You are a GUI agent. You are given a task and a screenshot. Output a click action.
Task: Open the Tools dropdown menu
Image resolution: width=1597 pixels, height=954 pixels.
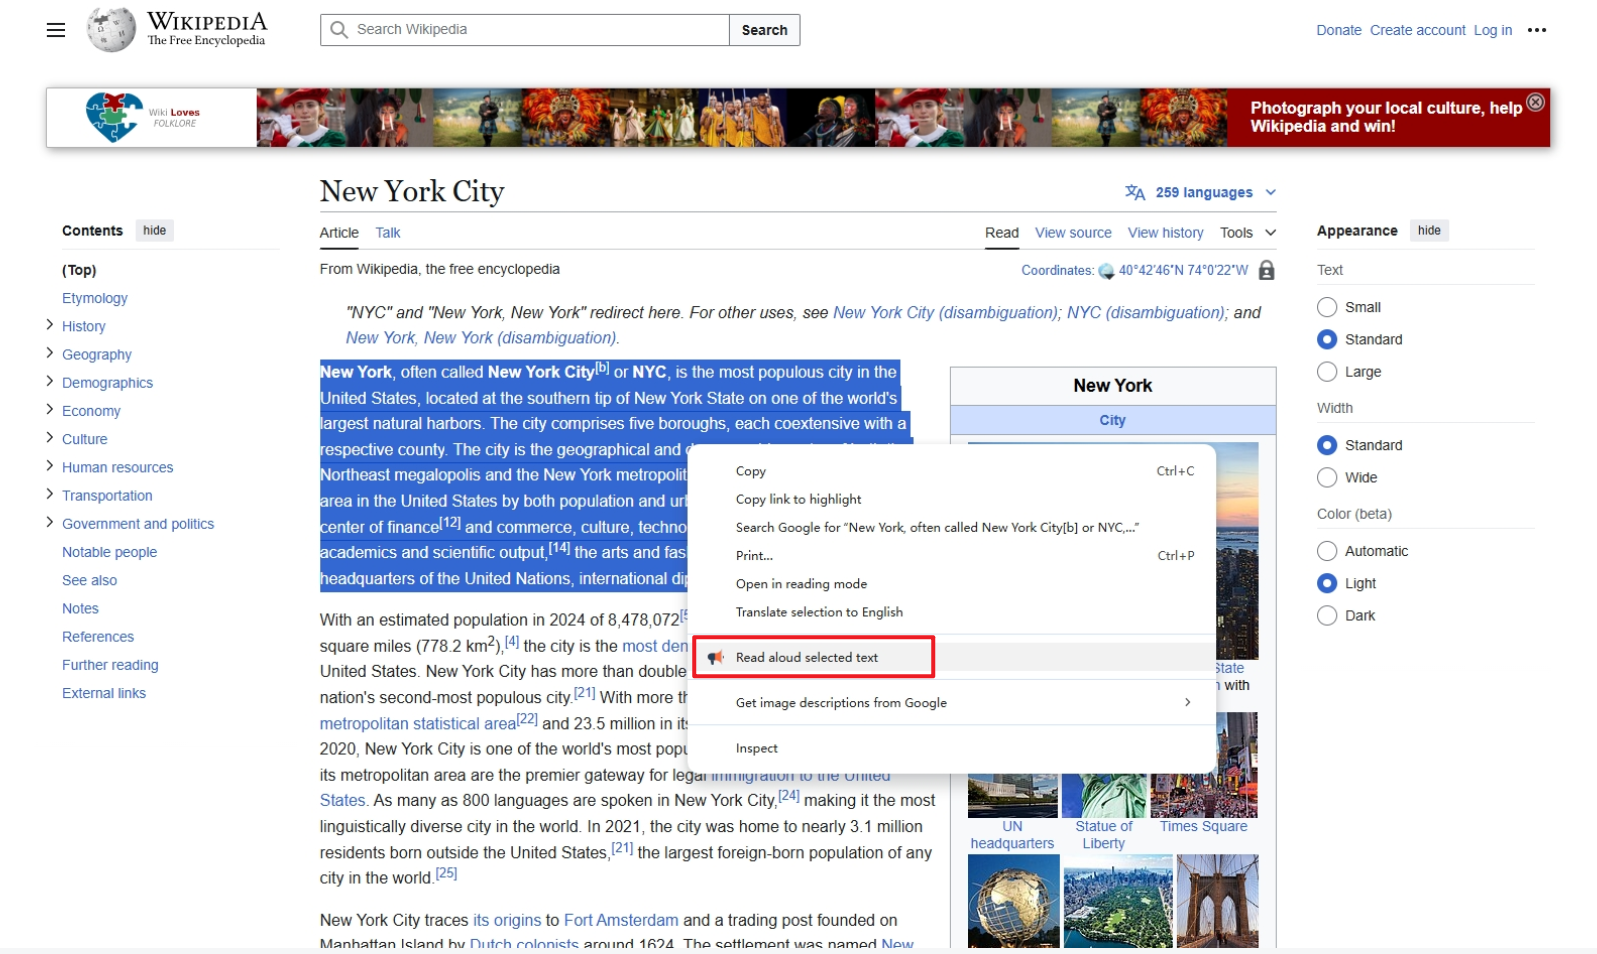[x=1248, y=233]
